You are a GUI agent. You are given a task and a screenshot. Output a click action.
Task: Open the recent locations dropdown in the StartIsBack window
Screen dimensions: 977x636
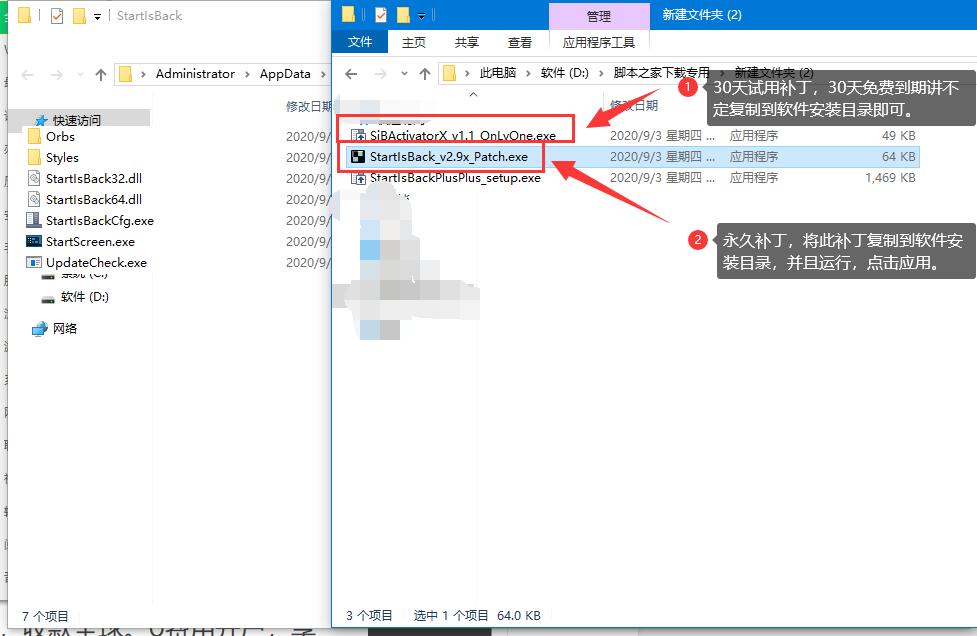80,75
